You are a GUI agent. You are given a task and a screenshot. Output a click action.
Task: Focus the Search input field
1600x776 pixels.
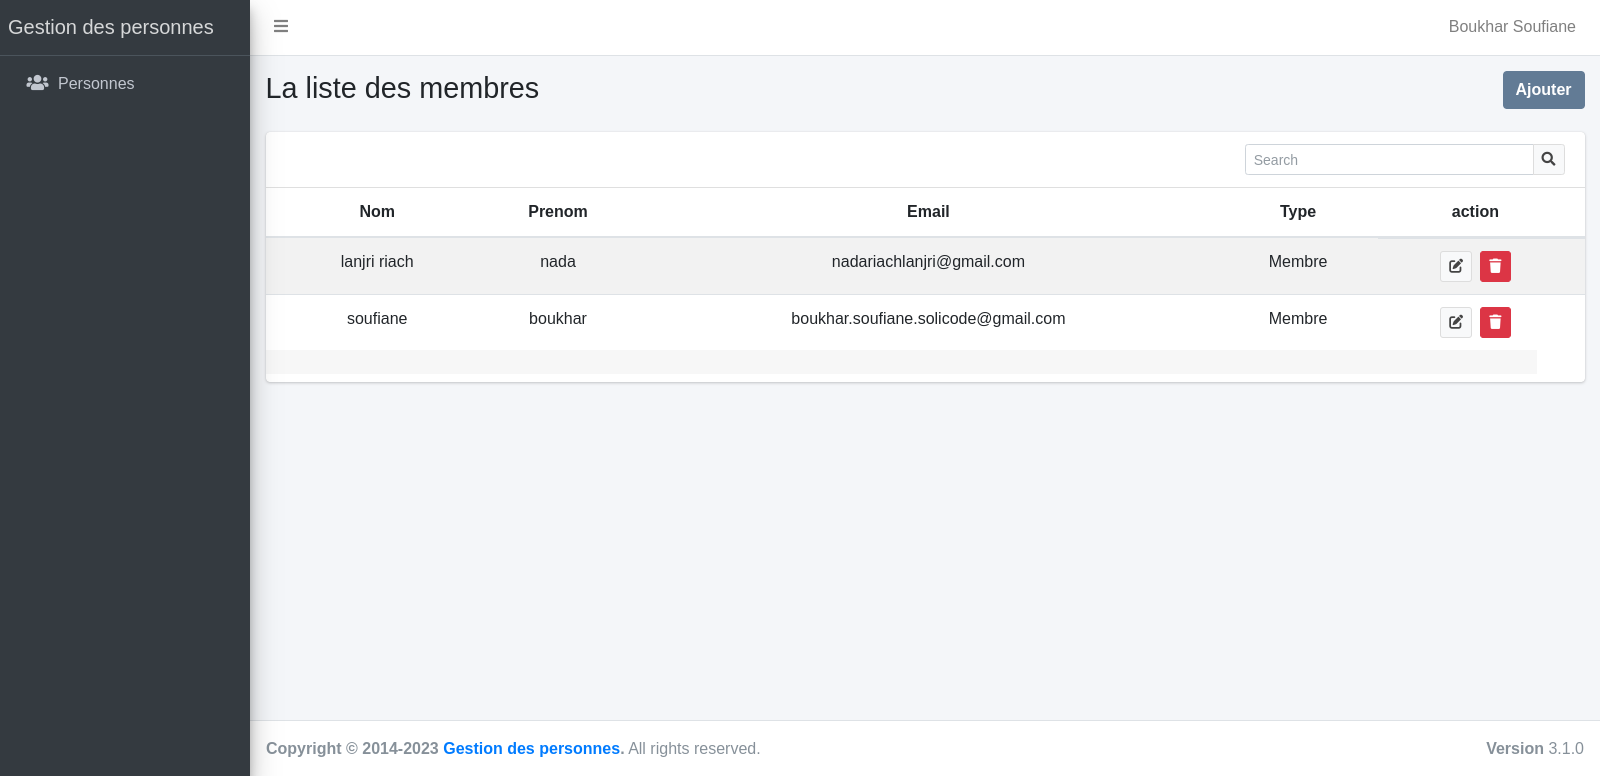click(x=1388, y=160)
